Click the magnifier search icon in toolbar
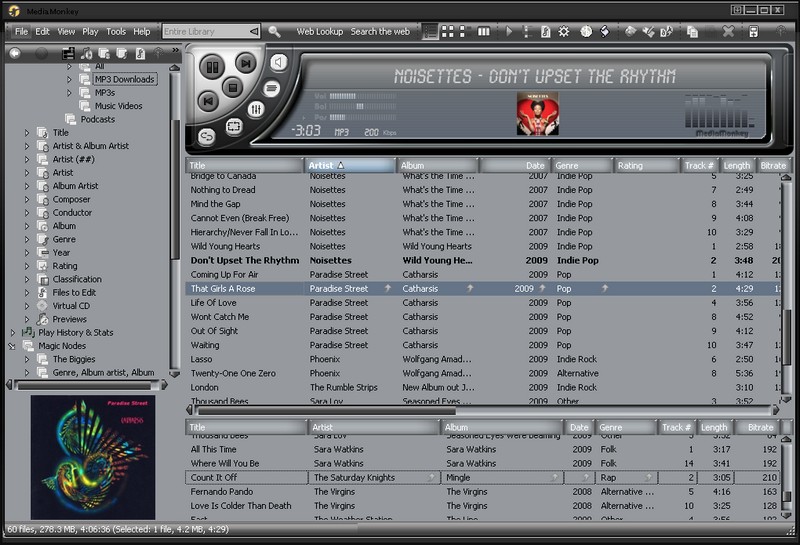Image resolution: width=800 pixels, height=545 pixels. click(275, 32)
